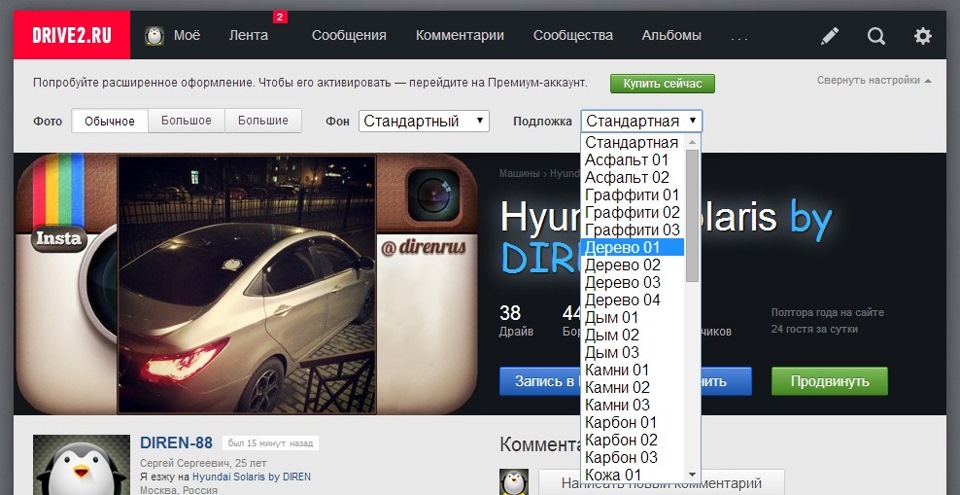Click the 38 Драйв counter

516,320
